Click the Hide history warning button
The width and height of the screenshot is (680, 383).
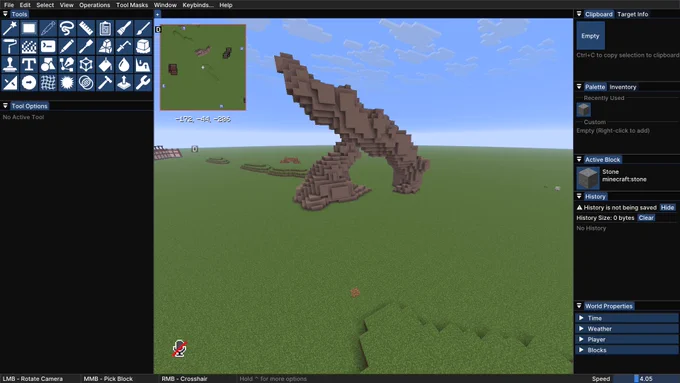(667, 207)
